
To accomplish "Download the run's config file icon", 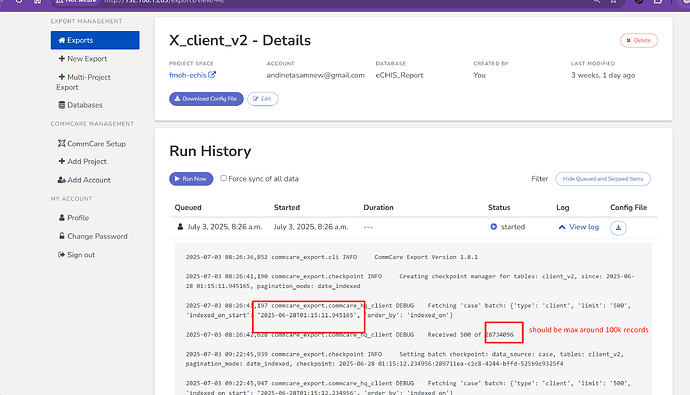I will pyautogui.click(x=618, y=228).
